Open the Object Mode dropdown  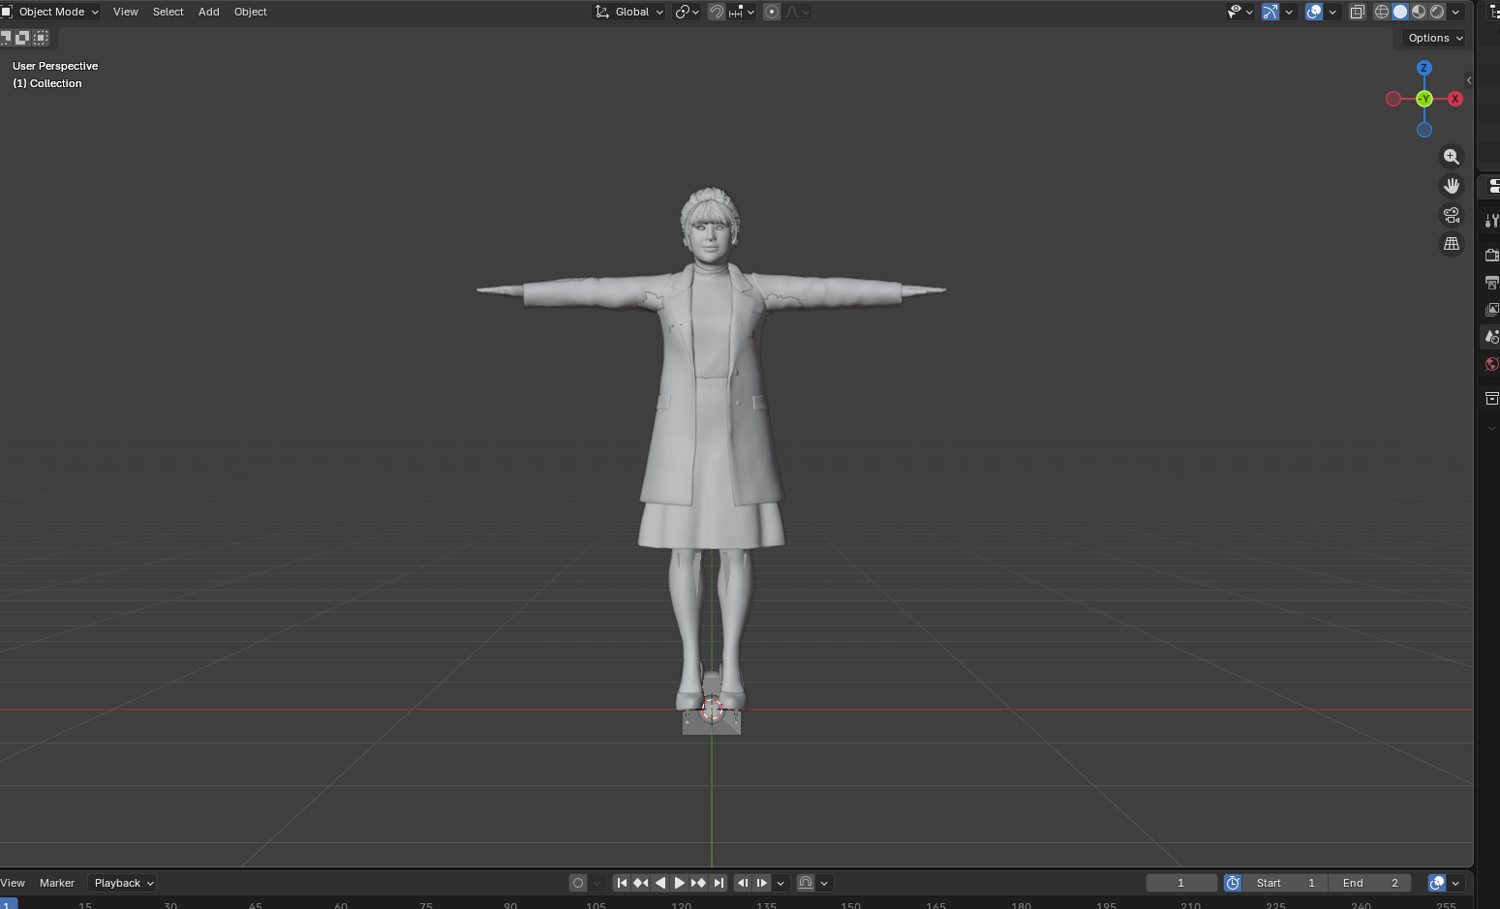click(50, 12)
